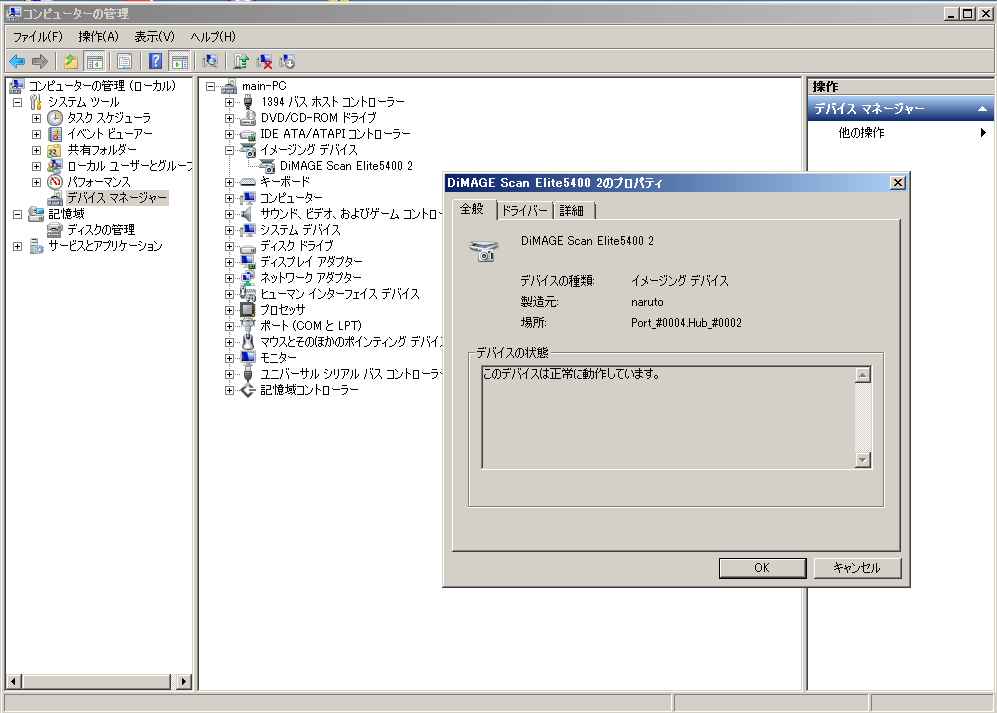Select デバイス マネージャー in left tree
Image resolution: width=997 pixels, height=713 pixels.
coord(116,198)
